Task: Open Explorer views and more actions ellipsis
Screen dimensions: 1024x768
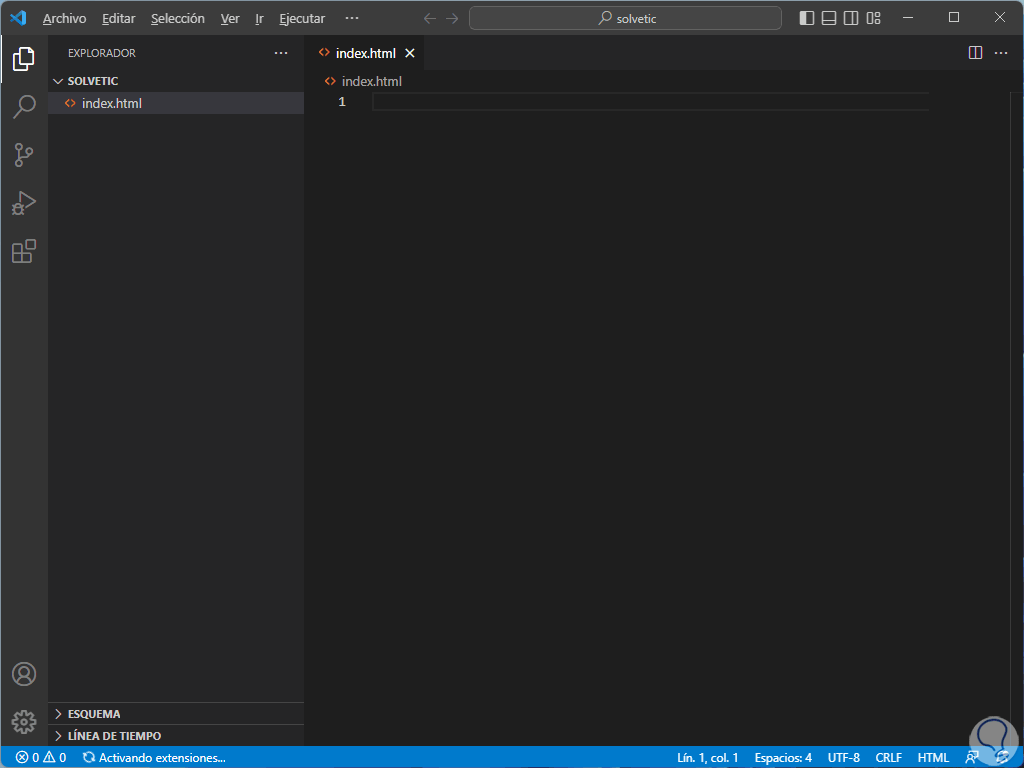Action: [281, 53]
